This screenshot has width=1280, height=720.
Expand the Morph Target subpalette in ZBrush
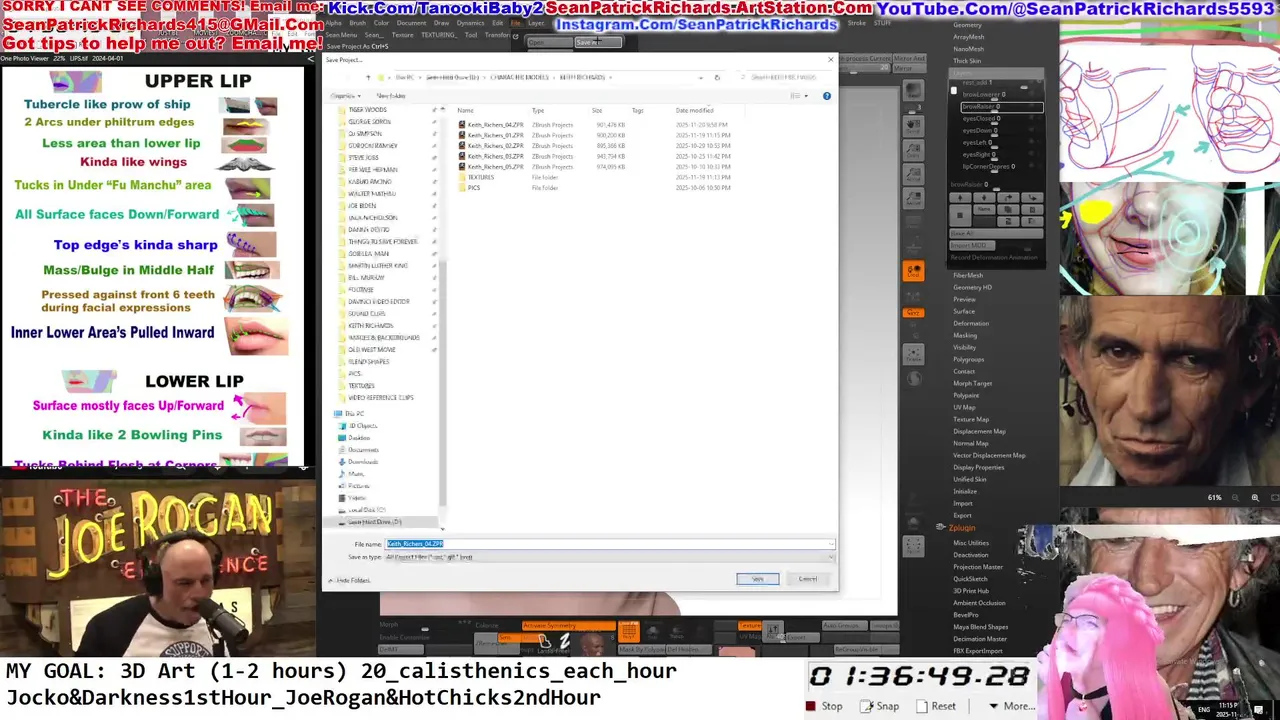pyautogui.click(x=972, y=383)
